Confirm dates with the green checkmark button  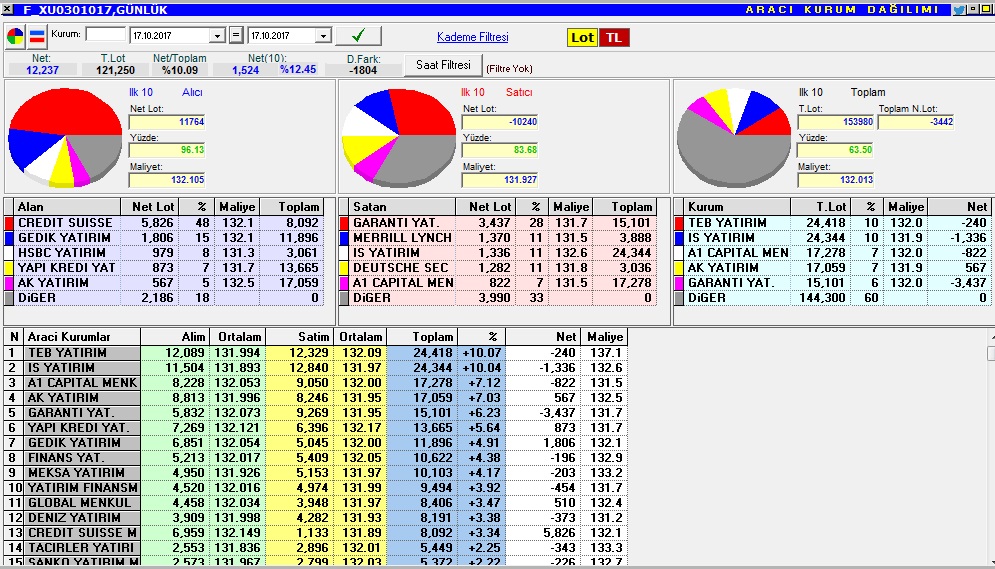tap(359, 36)
